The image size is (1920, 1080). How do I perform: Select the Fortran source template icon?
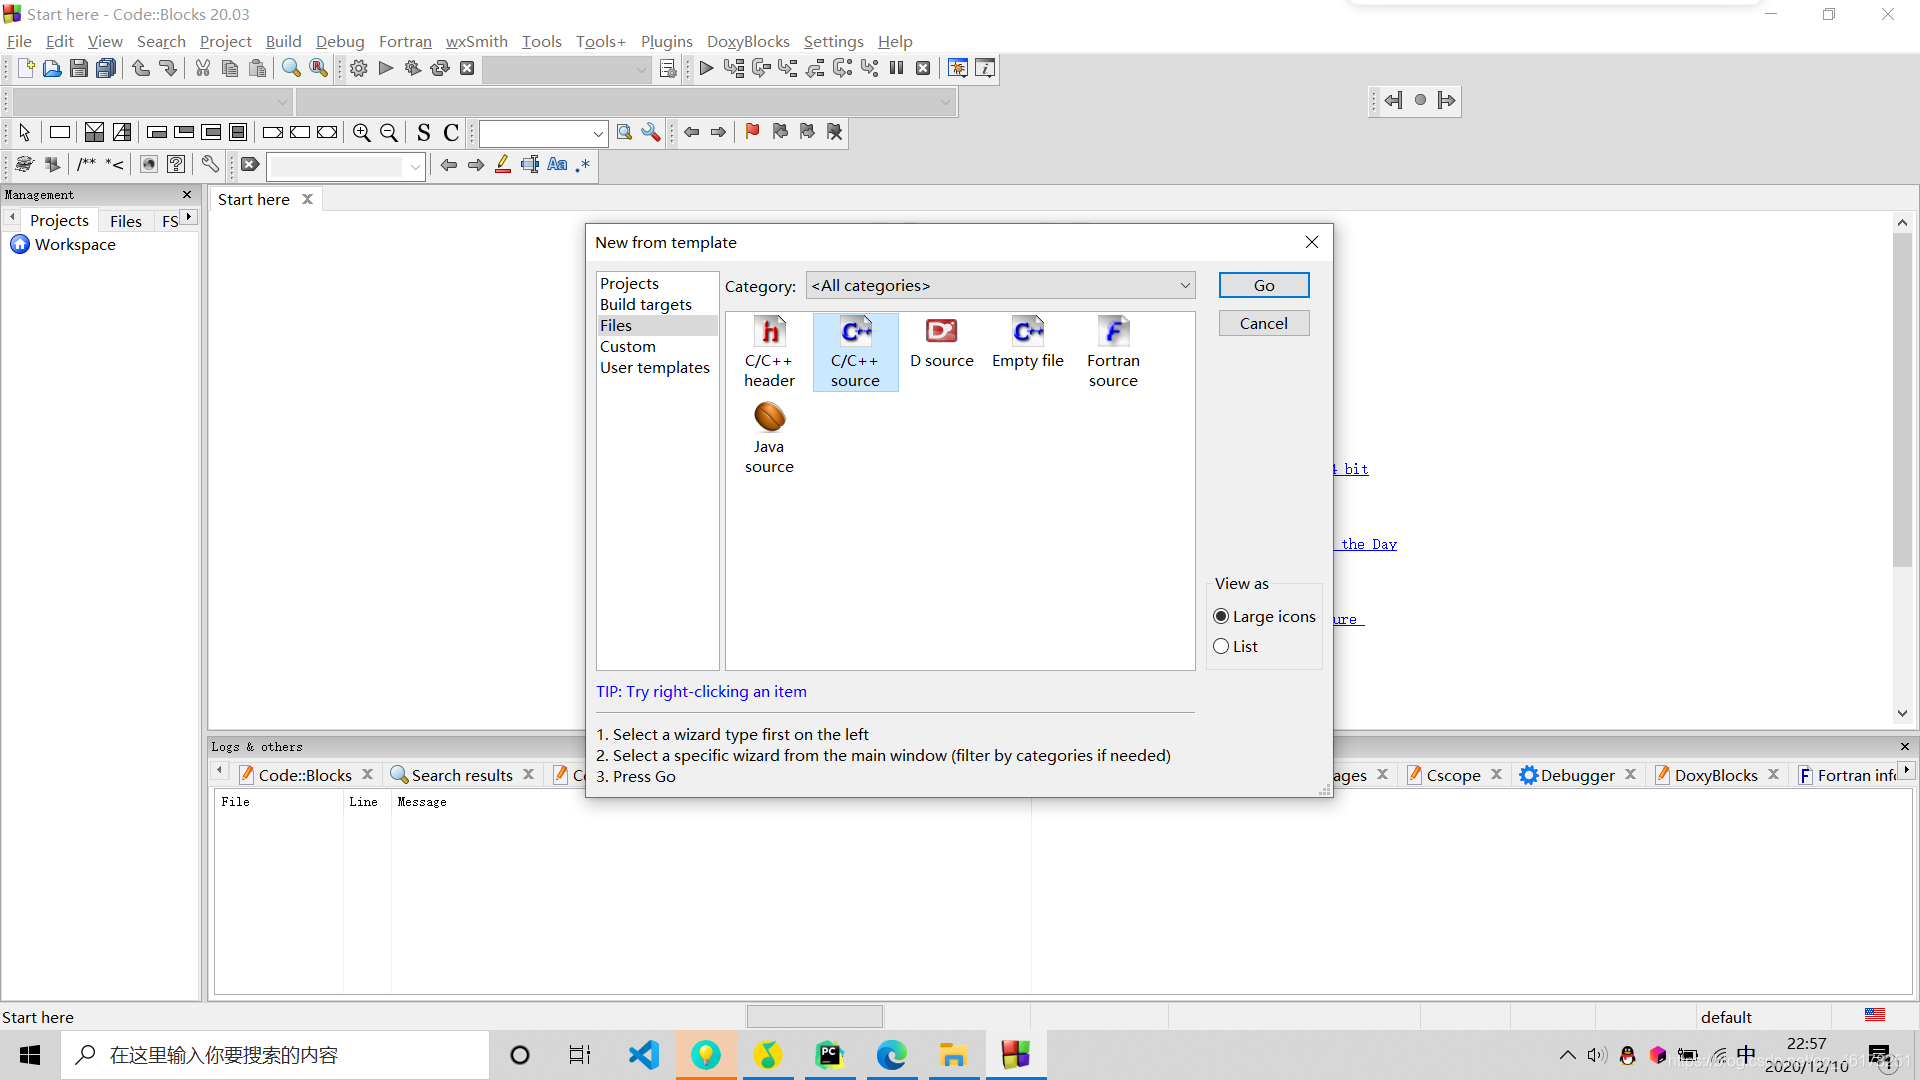point(1113,351)
